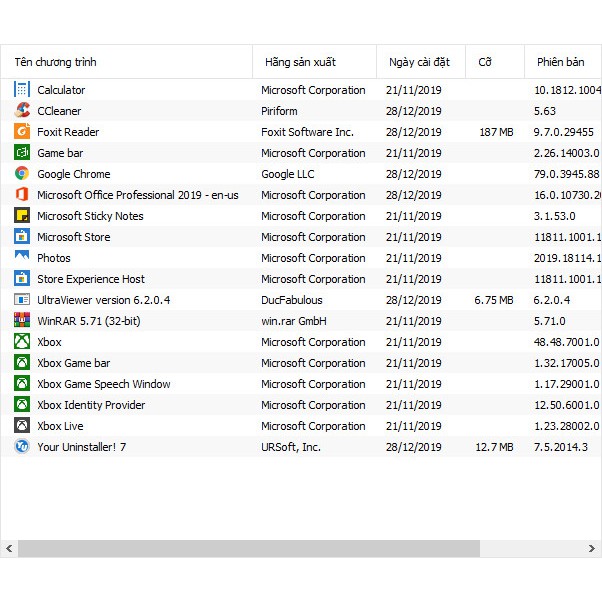
Task: Select the Xbox Identity Provider entry
Action: tap(91, 405)
